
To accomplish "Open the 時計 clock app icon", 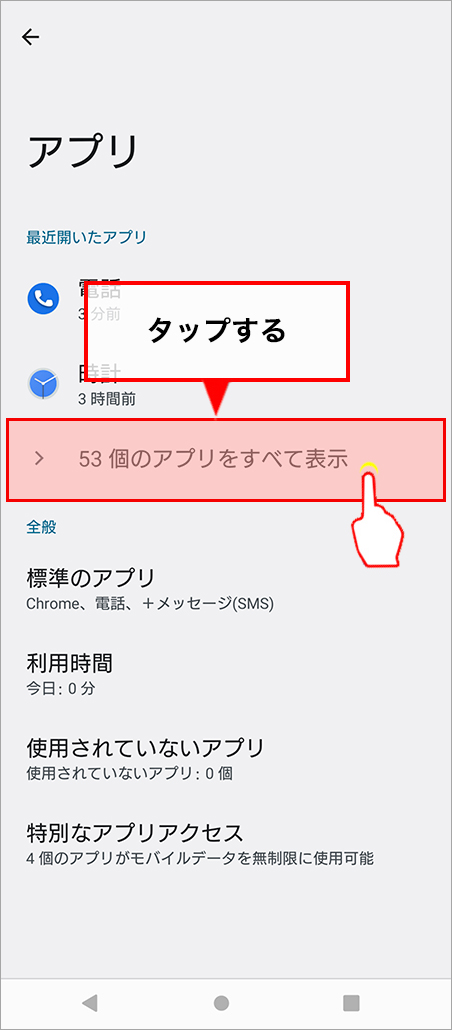I will pyautogui.click(x=43, y=384).
